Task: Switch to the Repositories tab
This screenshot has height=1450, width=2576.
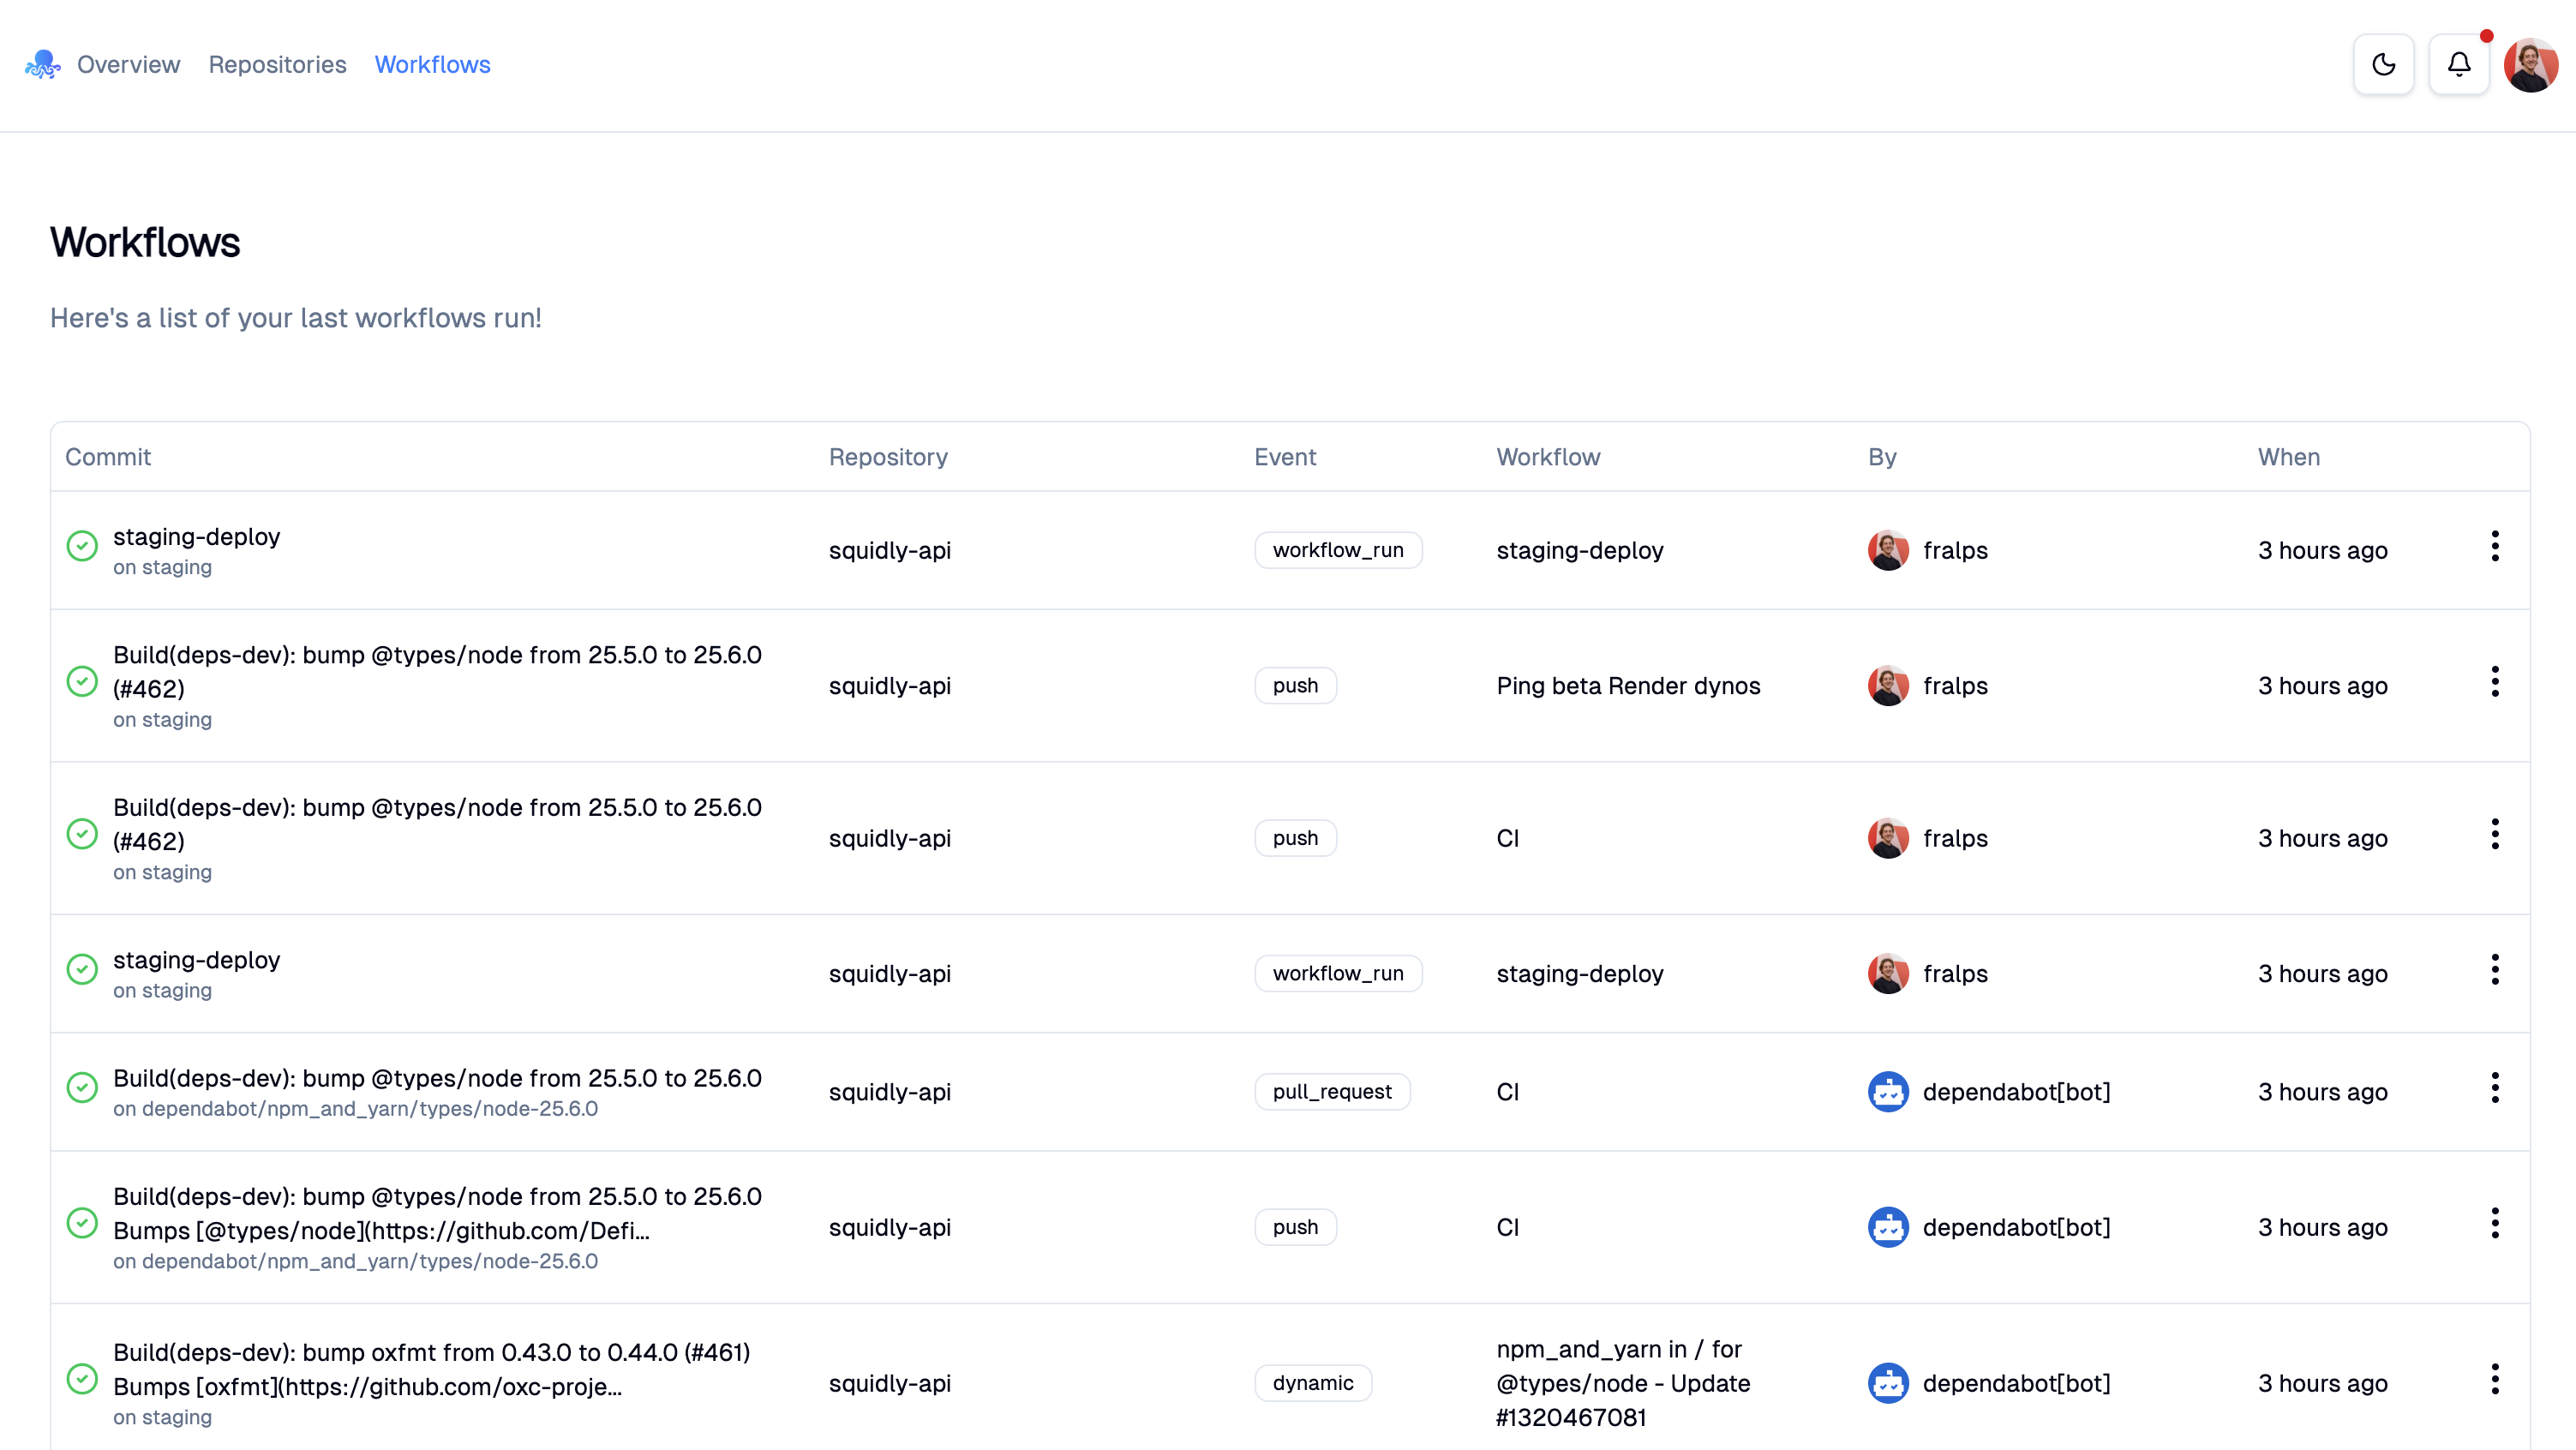Action: [x=277, y=64]
